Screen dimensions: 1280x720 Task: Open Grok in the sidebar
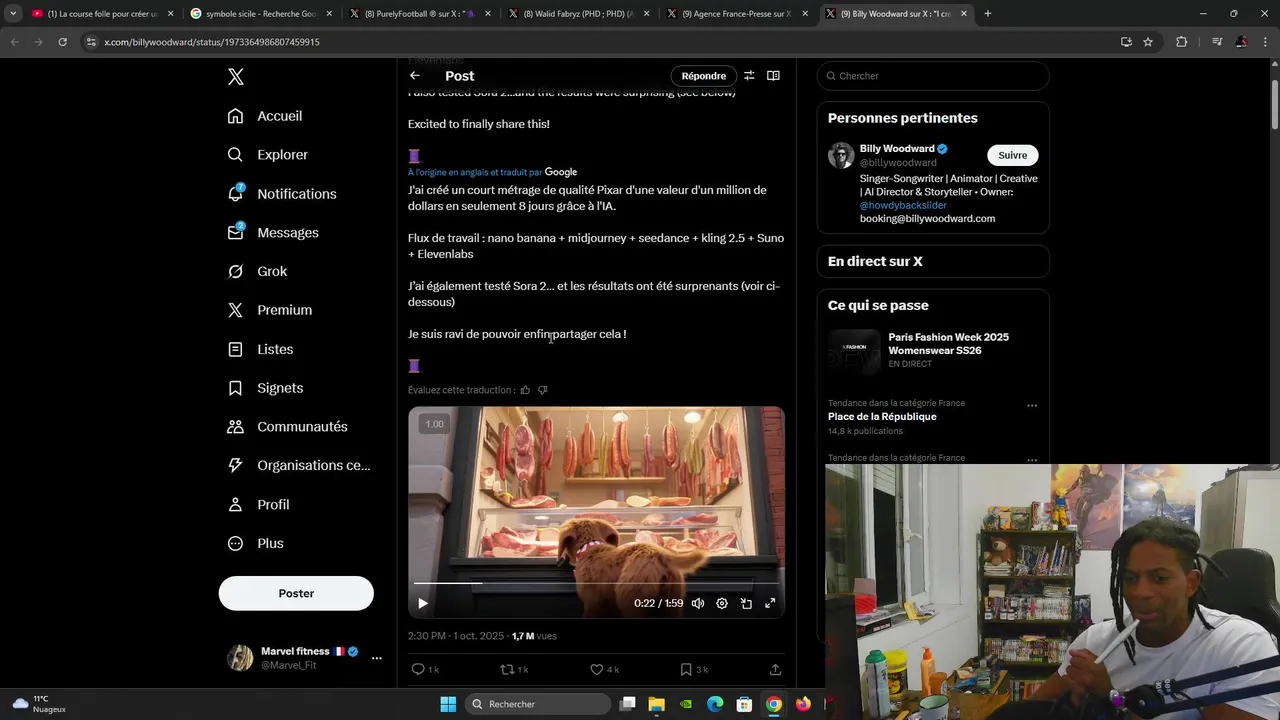click(257, 271)
